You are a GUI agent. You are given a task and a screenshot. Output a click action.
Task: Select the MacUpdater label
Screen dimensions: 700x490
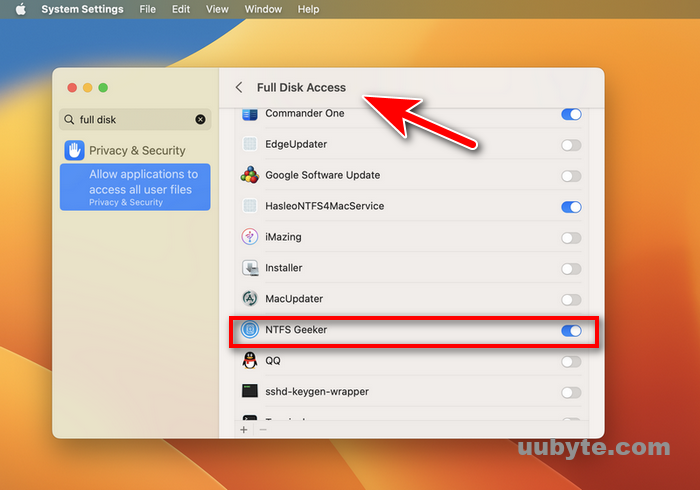coord(294,299)
